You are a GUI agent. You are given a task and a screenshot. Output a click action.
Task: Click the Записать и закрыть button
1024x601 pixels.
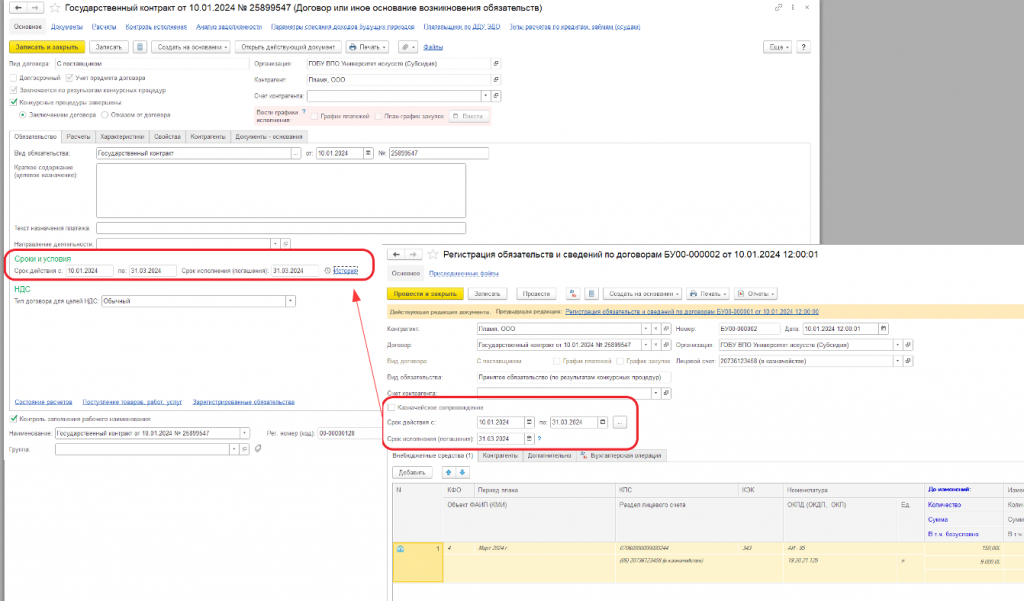tap(47, 47)
